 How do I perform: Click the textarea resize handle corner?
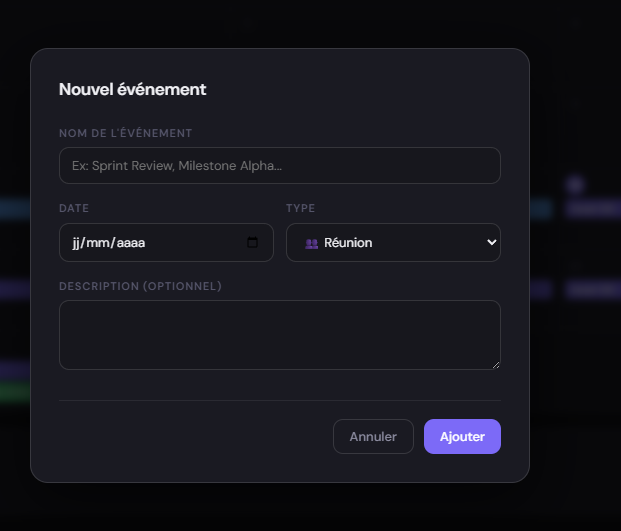(496, 365)
